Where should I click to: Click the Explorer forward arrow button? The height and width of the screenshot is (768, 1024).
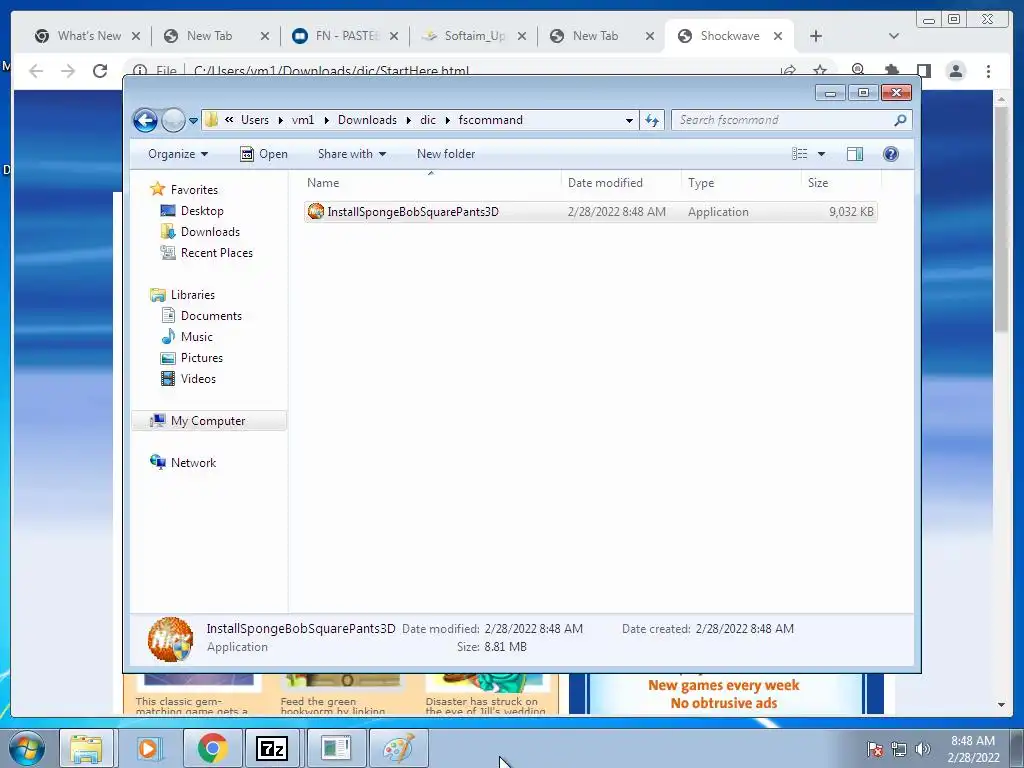click(x=173, y=120)
